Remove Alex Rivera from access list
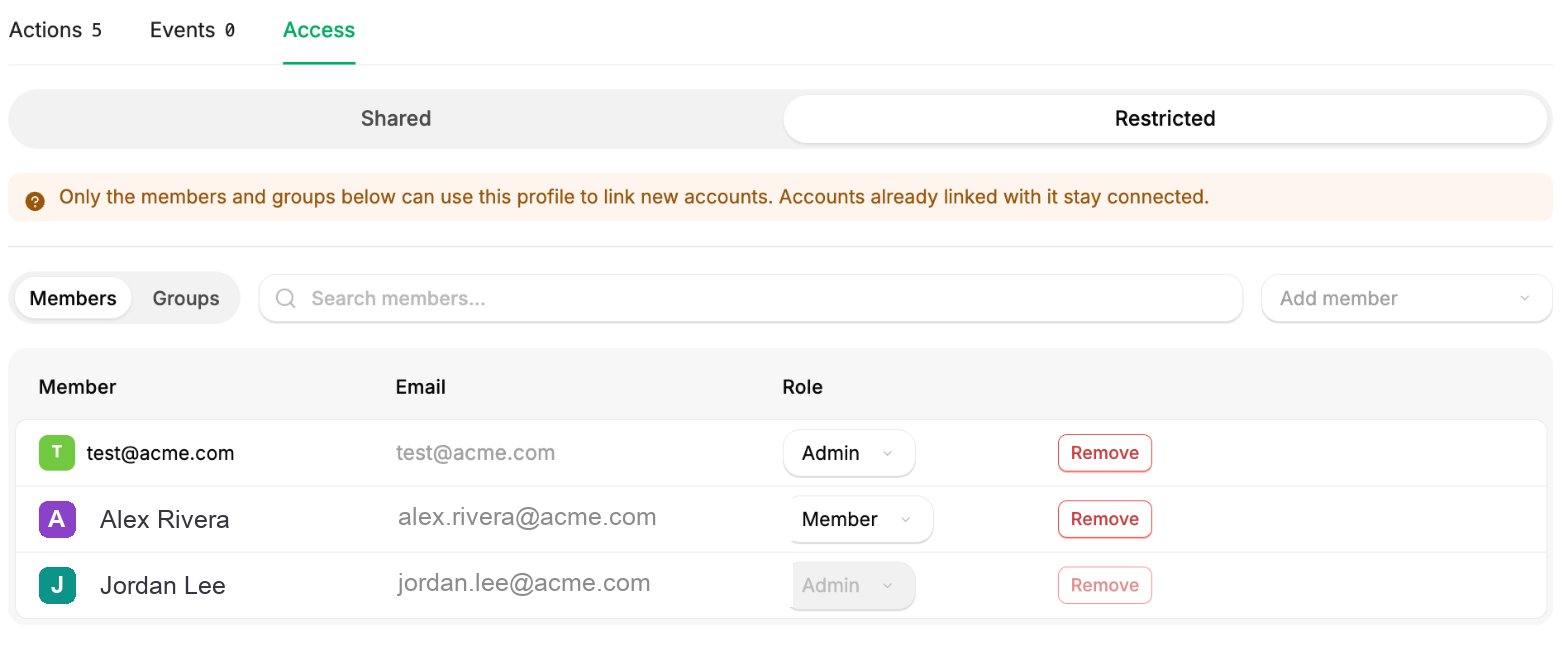 (1105, 519)
